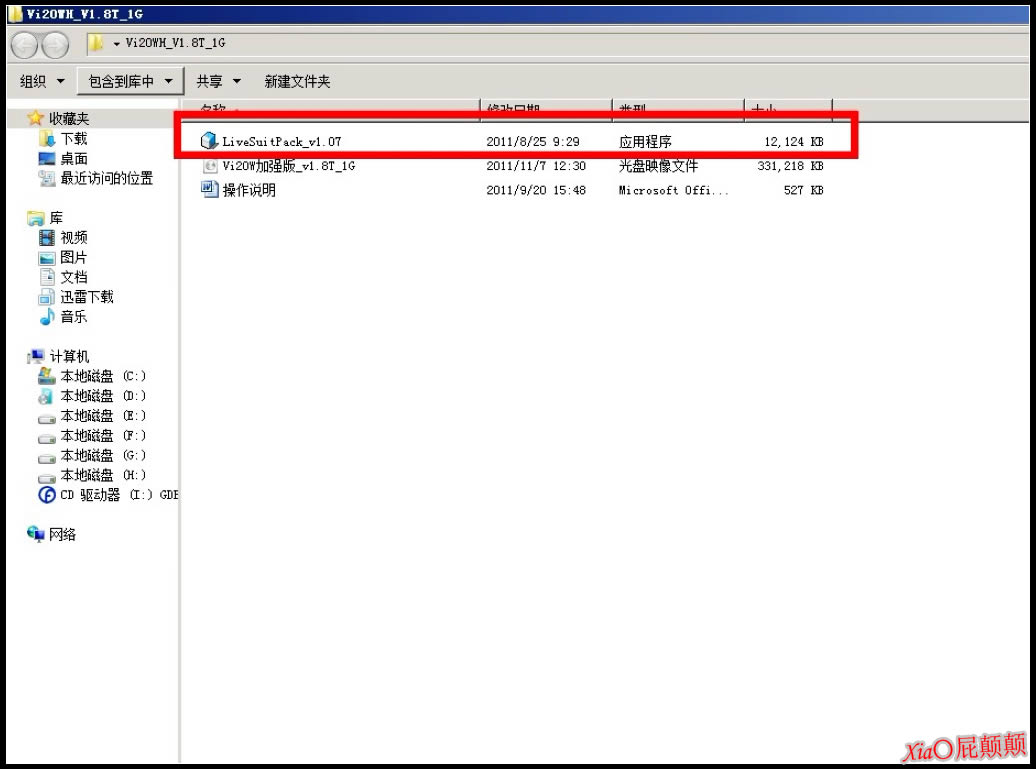The height and width of the screenshot is (769, 1036).
Task: Open 本地磁盘 (C:) drive
Action: 102,376
